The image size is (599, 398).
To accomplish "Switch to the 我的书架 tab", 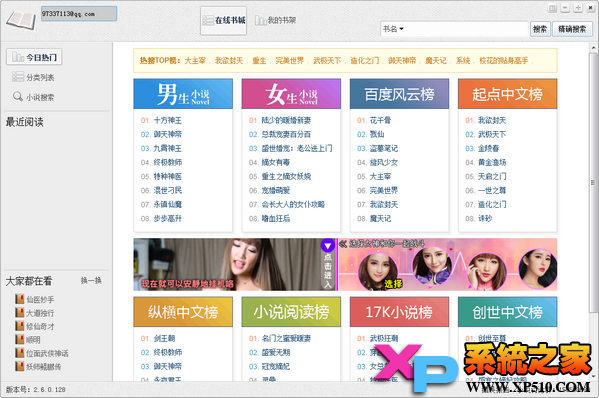I will pos(275,20).
